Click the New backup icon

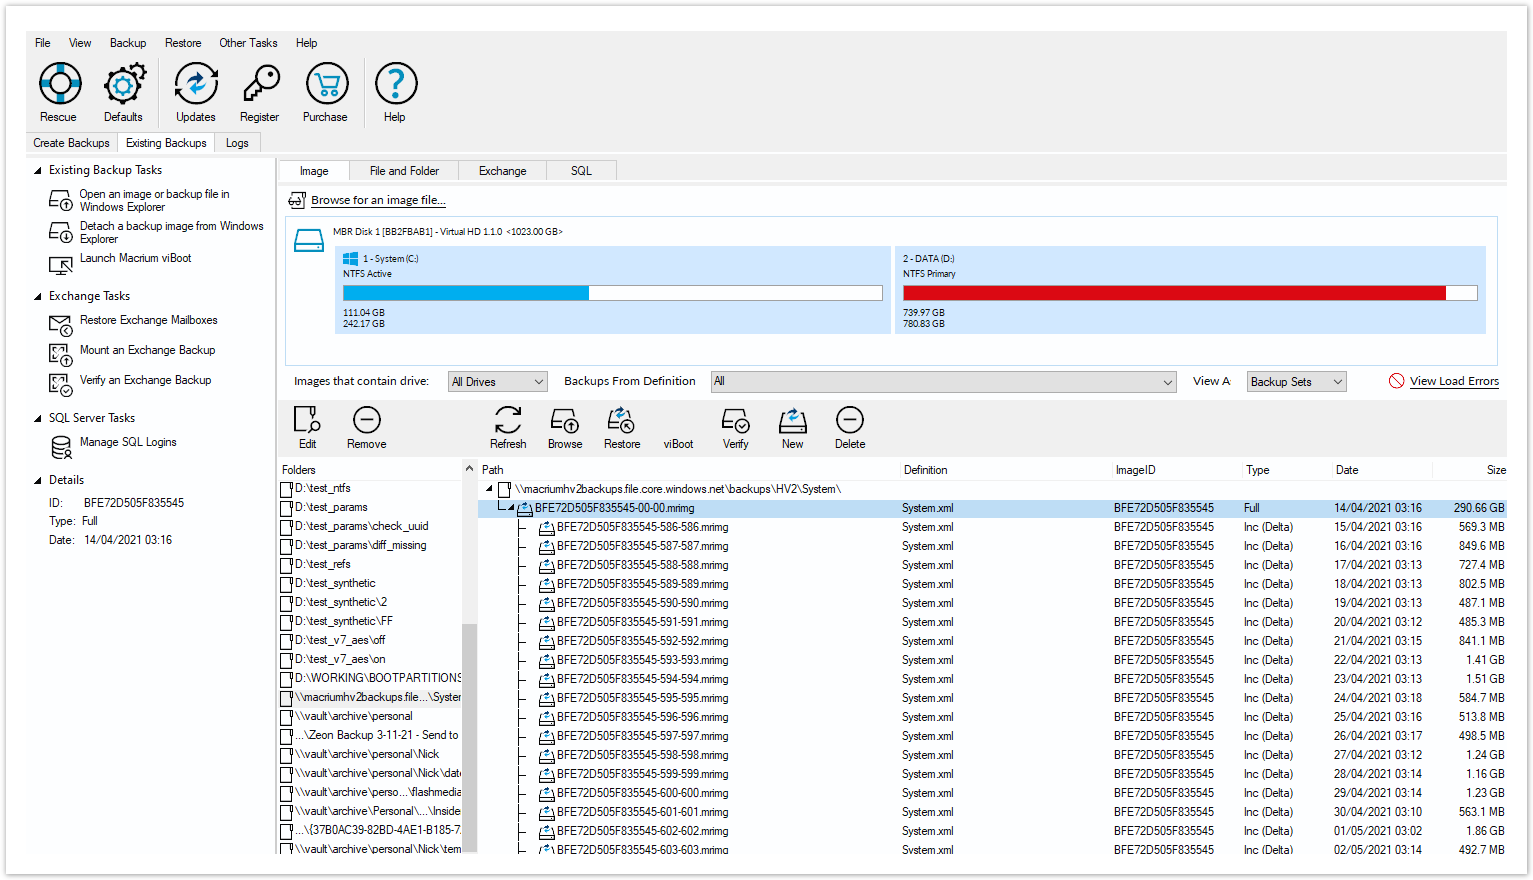(x=793, y=420)
